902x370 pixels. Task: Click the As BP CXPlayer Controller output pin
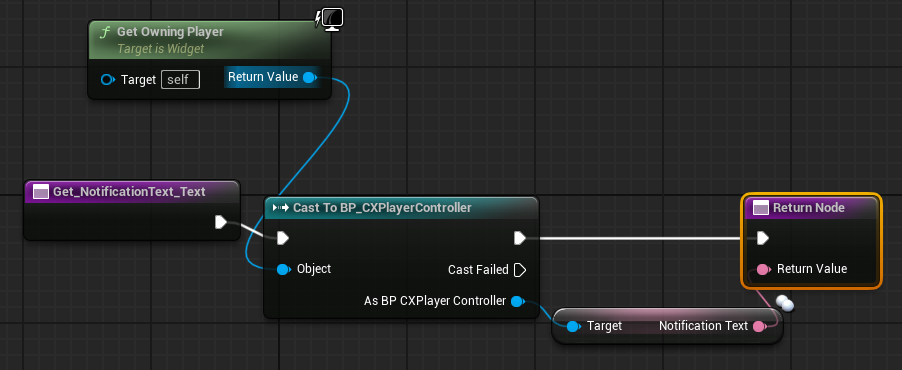point(518,301)
